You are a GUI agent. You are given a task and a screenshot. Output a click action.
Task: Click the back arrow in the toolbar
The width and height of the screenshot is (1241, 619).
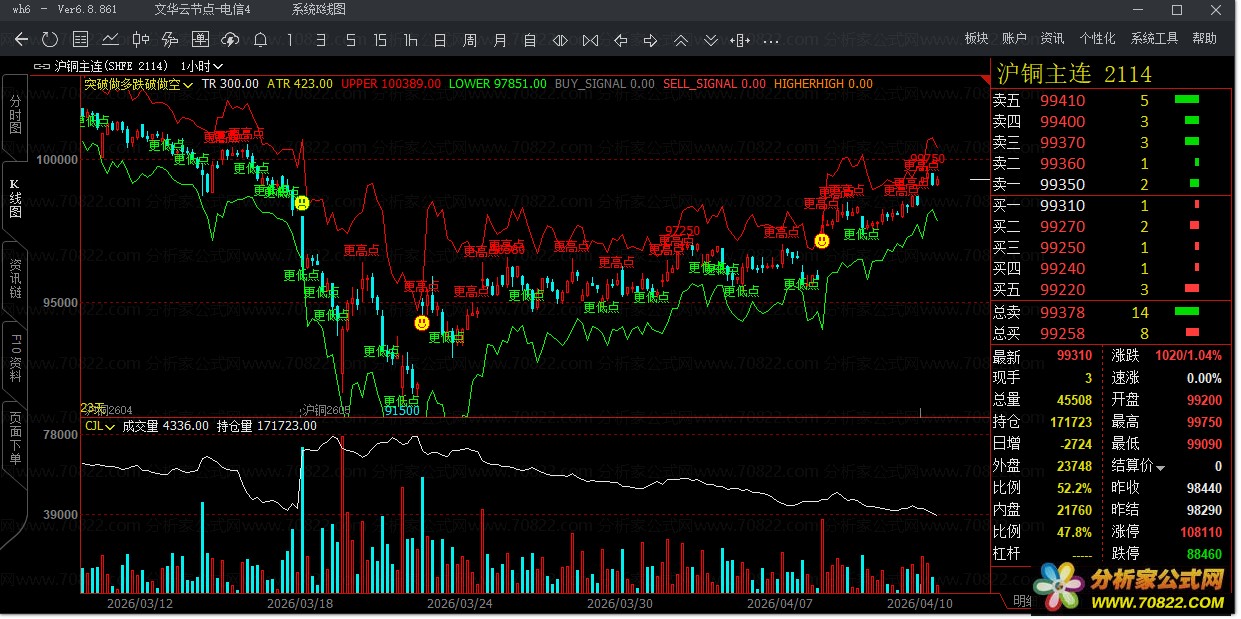tap(21, 40)
